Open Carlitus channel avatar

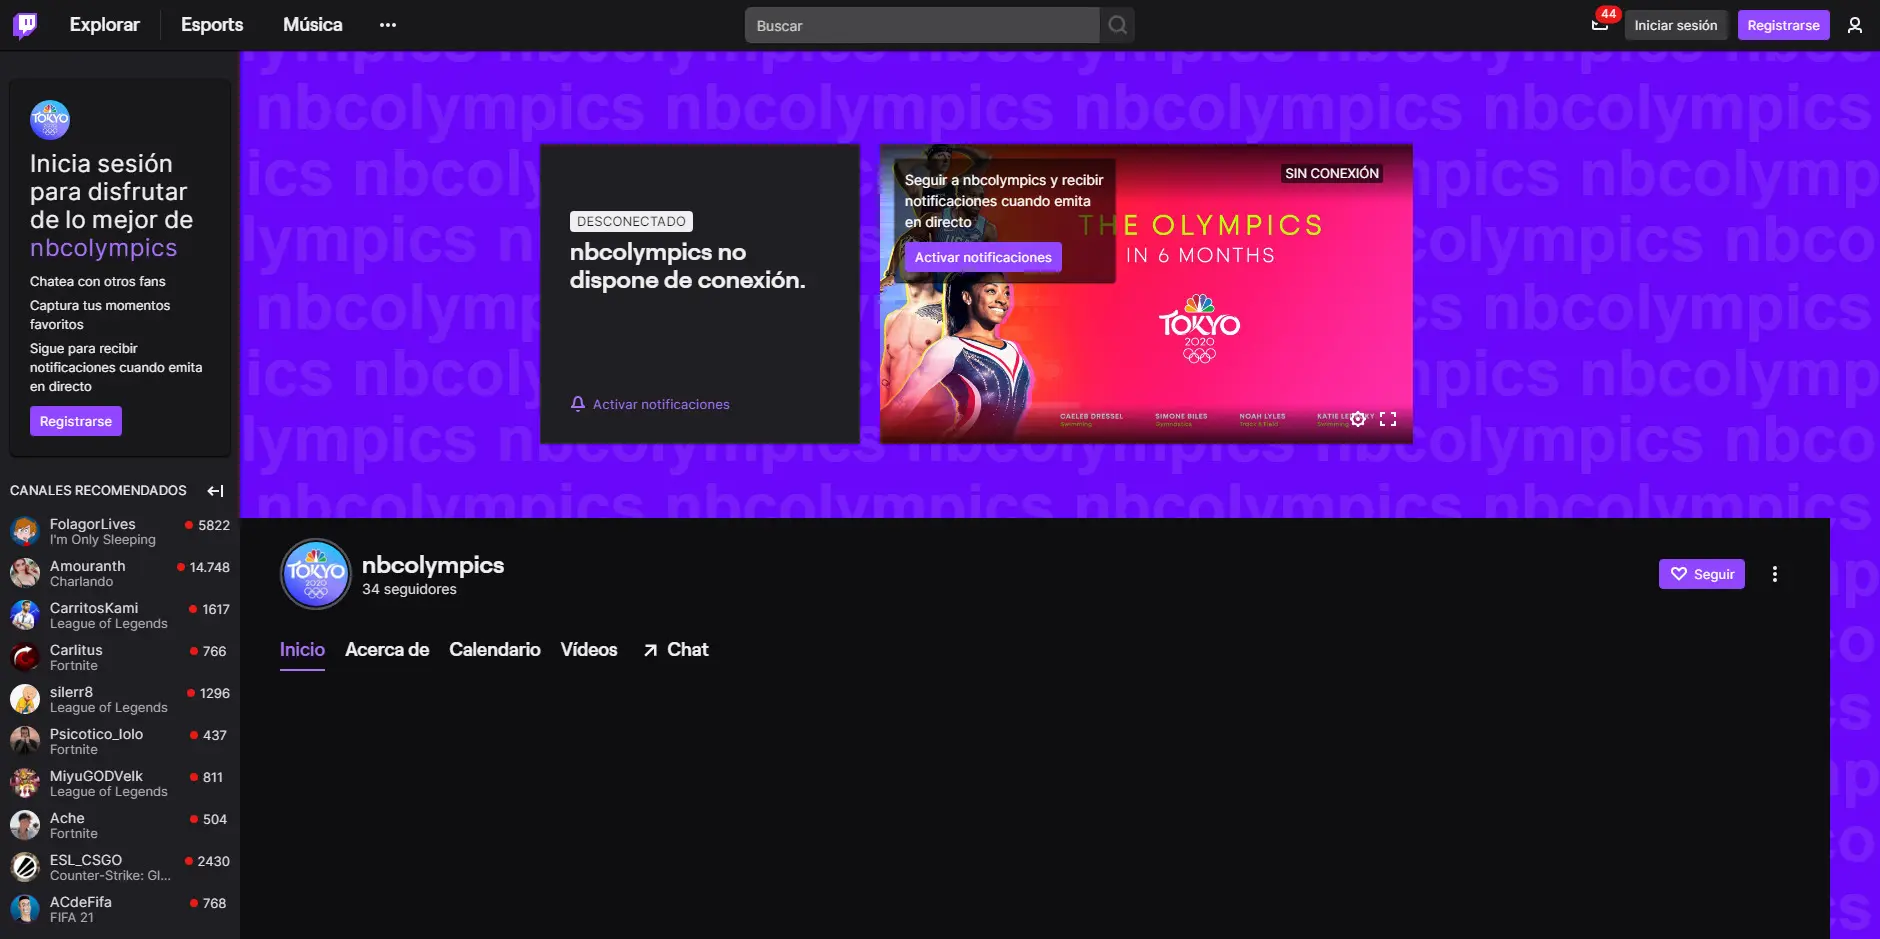(25, 657)
